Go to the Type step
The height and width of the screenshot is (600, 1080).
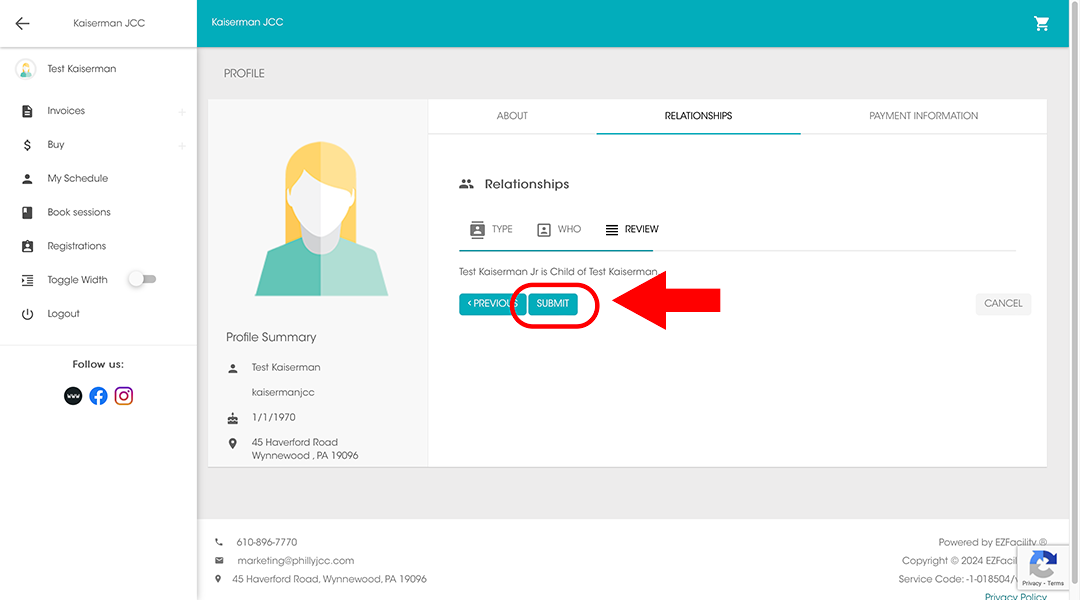click(491, 229)
